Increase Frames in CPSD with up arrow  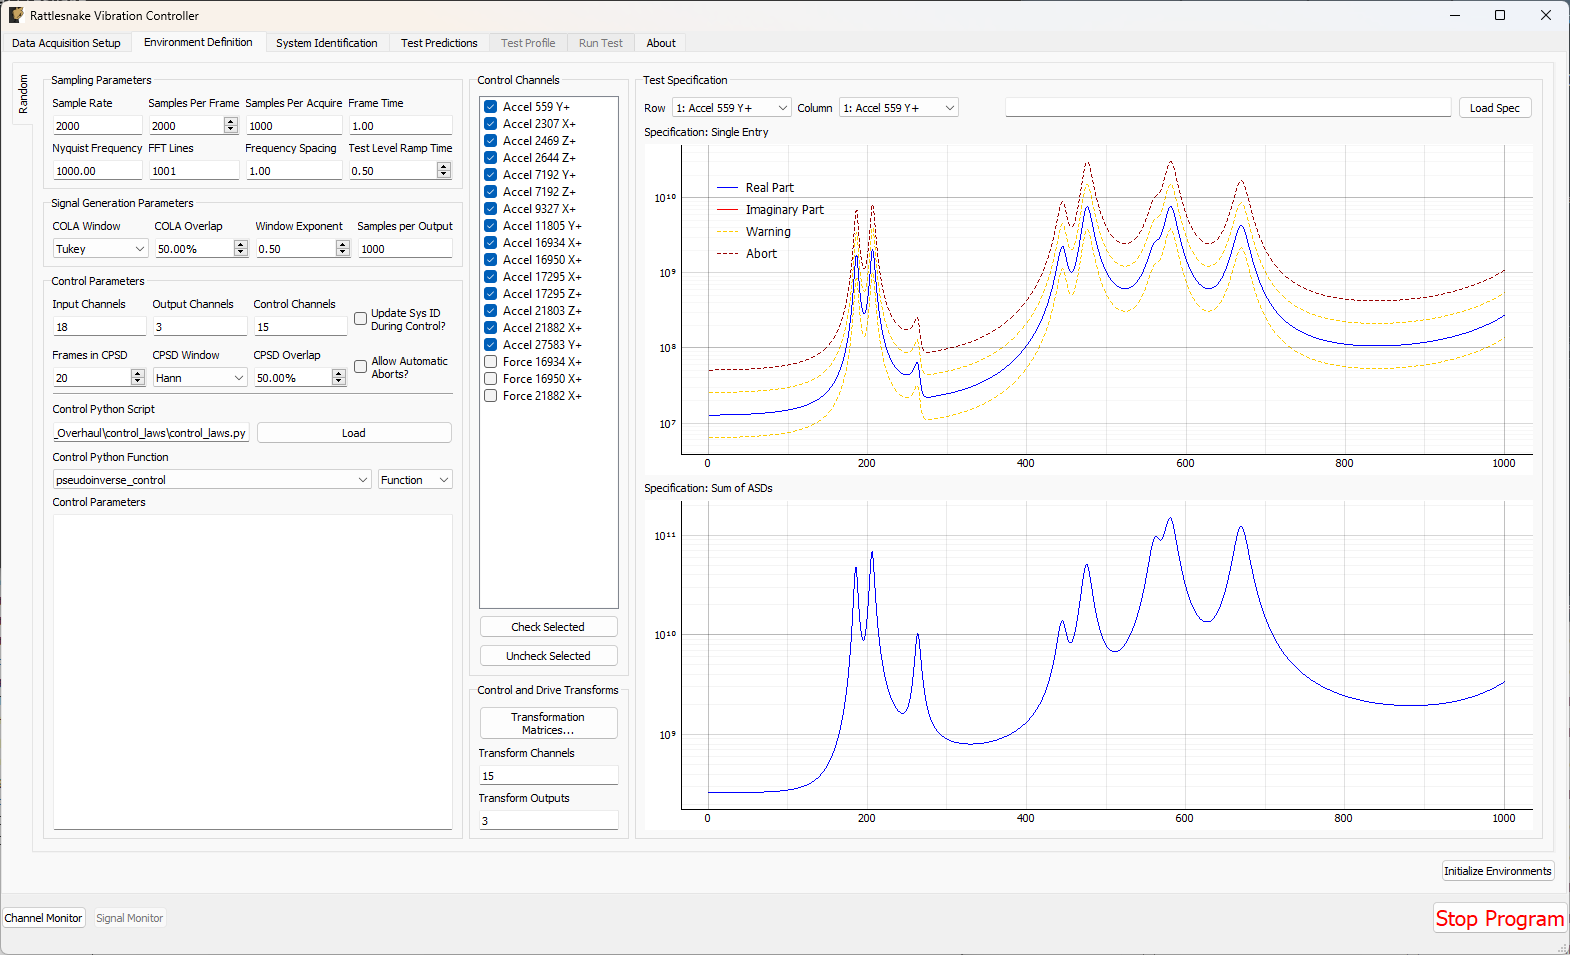138,373
